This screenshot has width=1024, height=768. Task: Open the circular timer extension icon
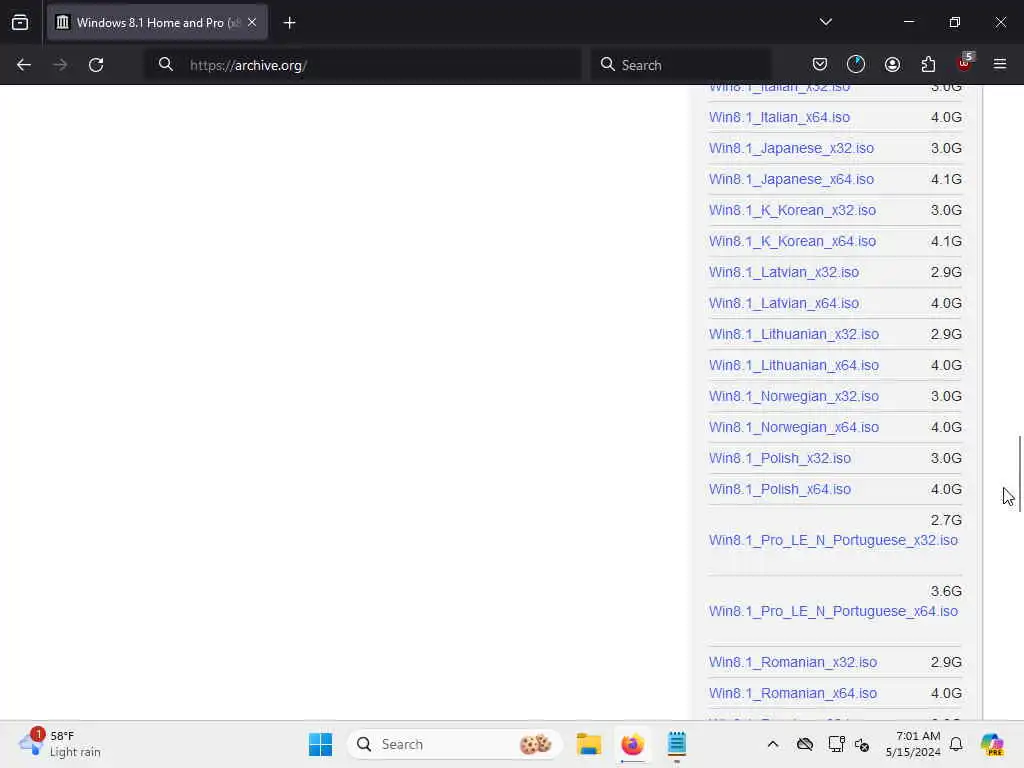coord(856,64)
